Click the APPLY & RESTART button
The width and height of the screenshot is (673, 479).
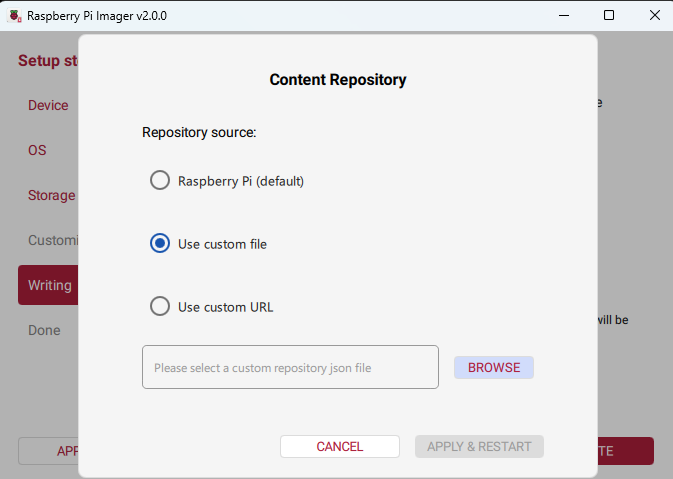coord(479,447)
